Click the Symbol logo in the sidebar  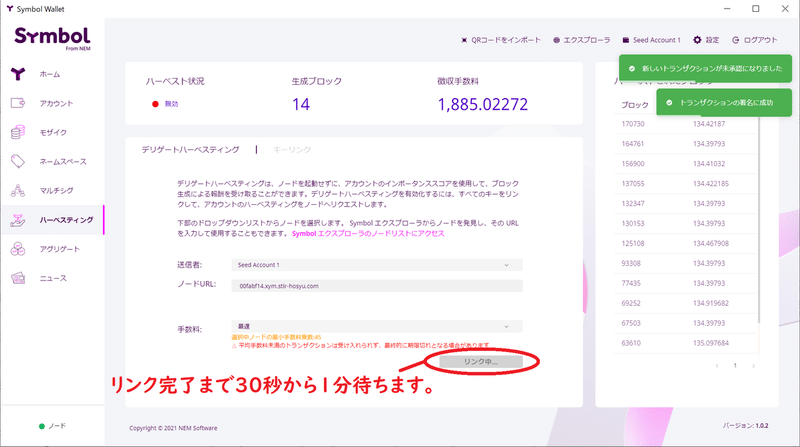pos(53,38)
